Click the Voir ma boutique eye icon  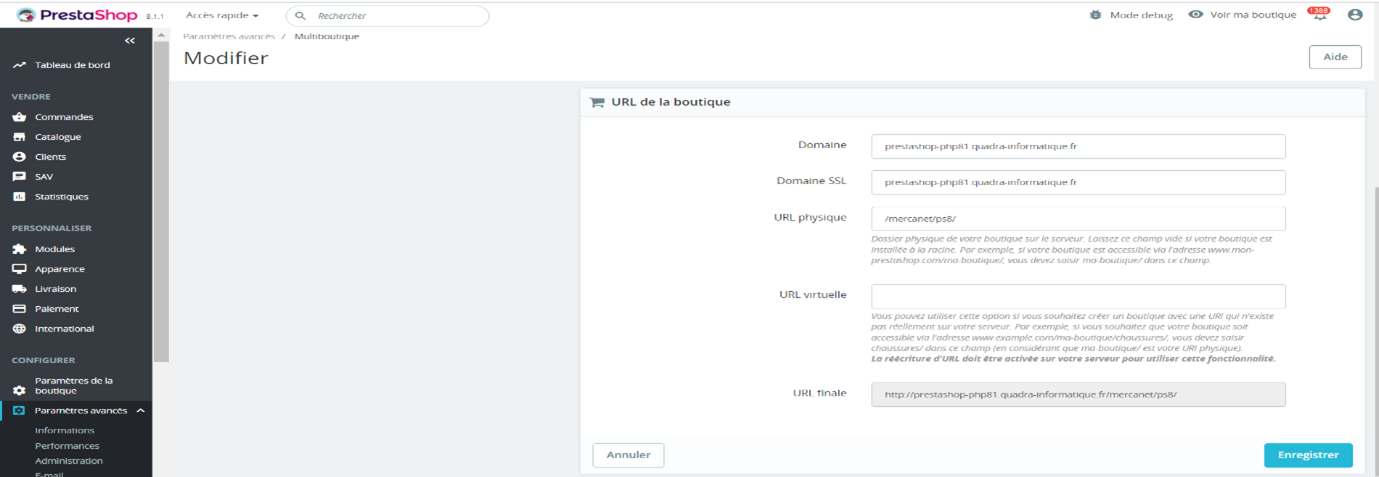pyautogui.click(x=1195, y=15)
